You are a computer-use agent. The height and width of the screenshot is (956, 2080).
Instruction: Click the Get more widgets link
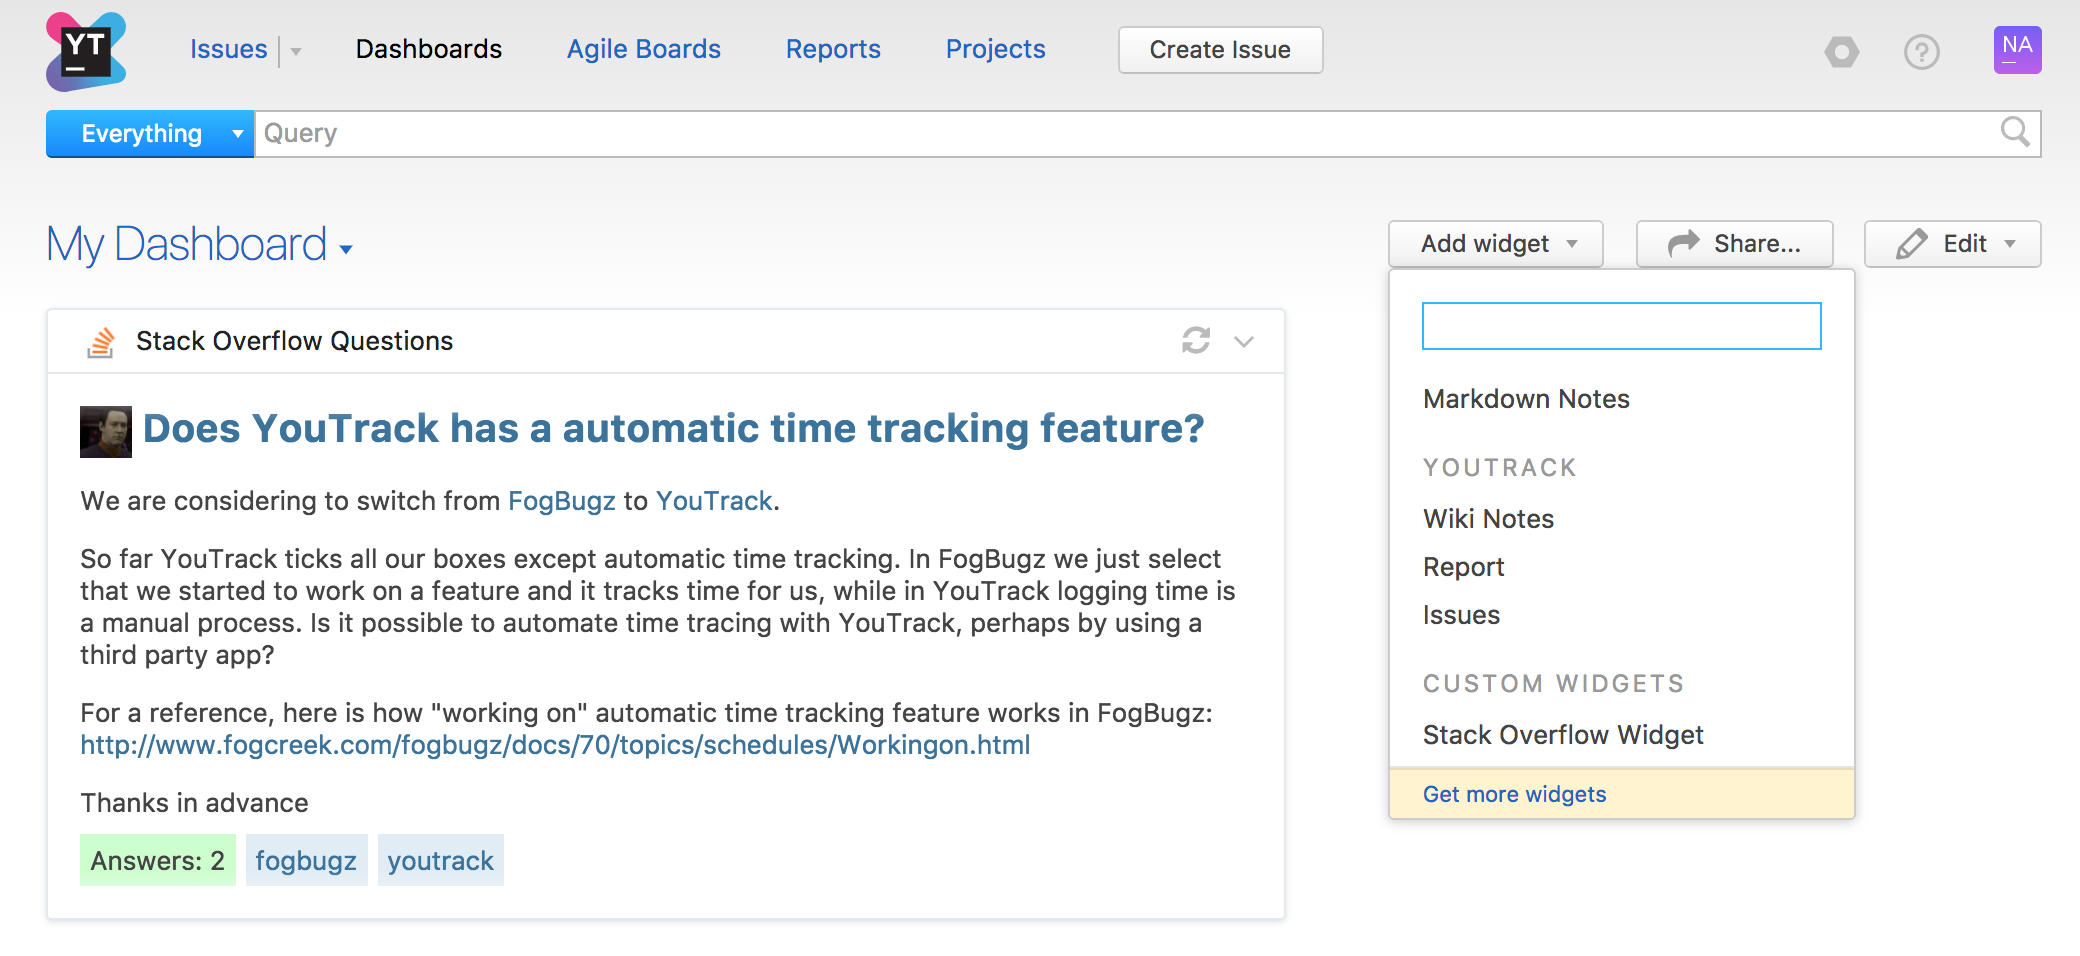pos(1514,794)
